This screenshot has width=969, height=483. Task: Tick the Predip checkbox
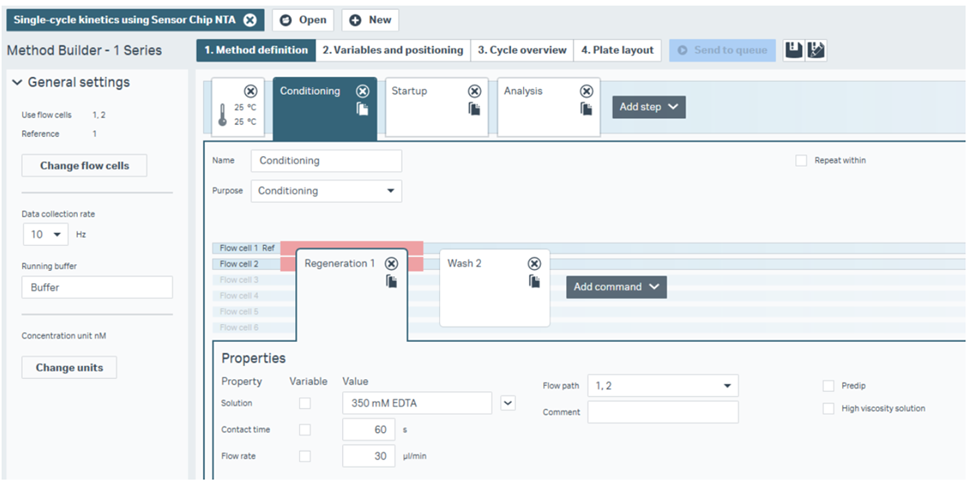[828, 386]
